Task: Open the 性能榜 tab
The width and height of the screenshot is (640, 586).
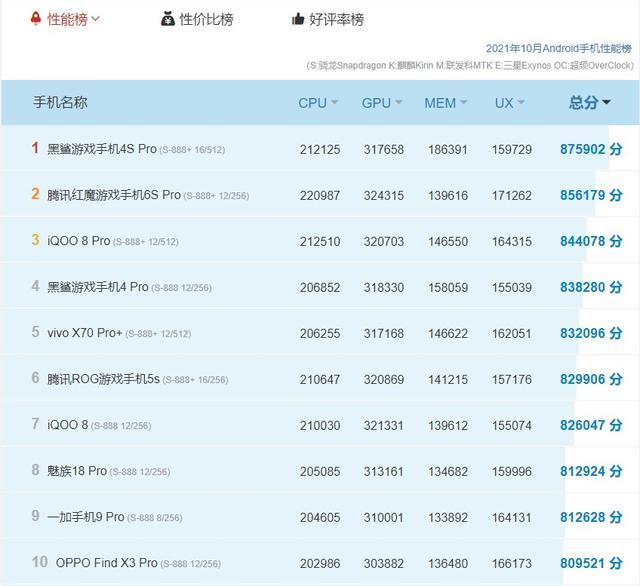Action: tap(67, 19)
